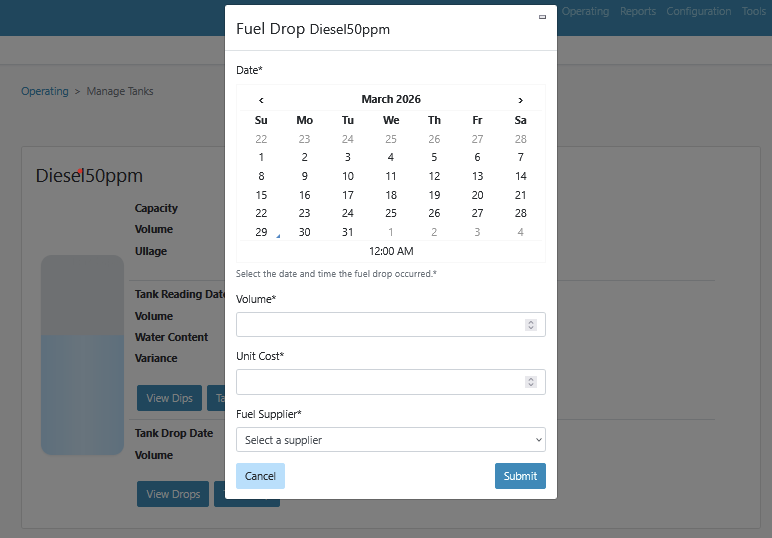This screenshot has width=772, height=538.
Task: Go to previous month in calendar
Action: 261,100
